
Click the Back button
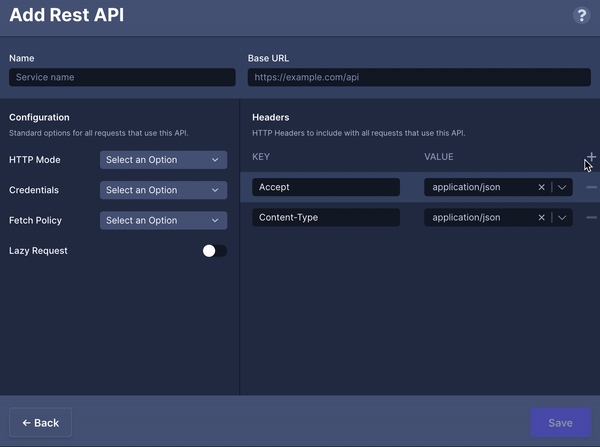[41, 422]
